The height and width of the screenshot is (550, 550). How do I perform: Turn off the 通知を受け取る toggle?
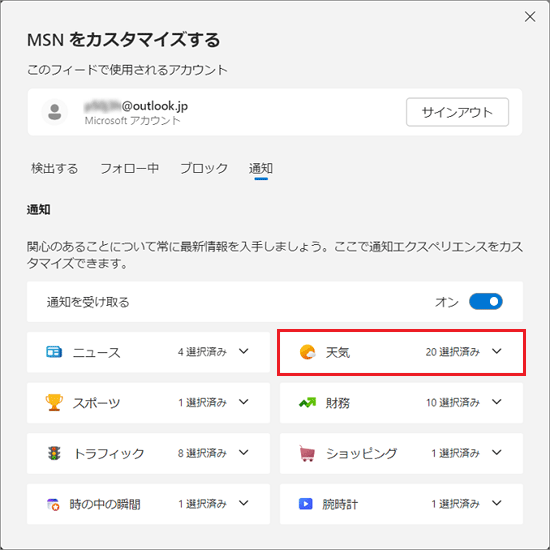coord(485,302)
